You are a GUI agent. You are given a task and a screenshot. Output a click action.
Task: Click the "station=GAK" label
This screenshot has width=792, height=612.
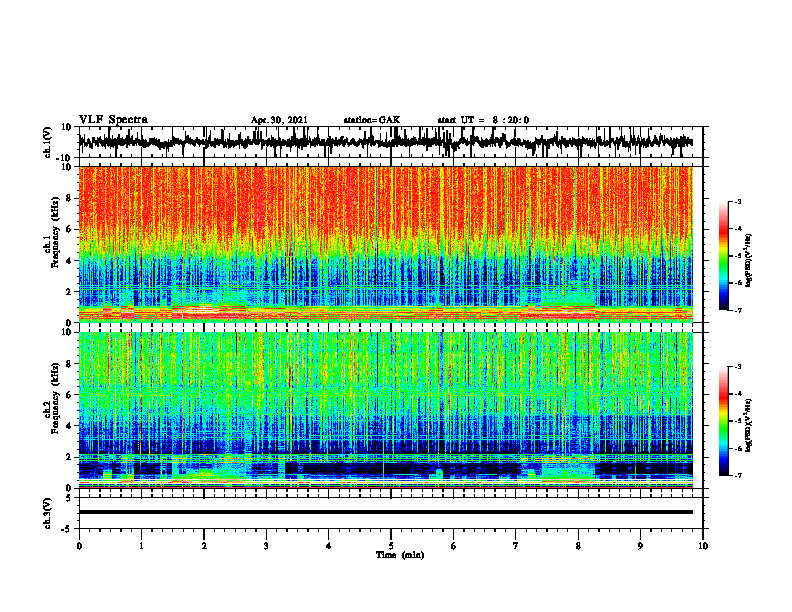tap(372, 120)
